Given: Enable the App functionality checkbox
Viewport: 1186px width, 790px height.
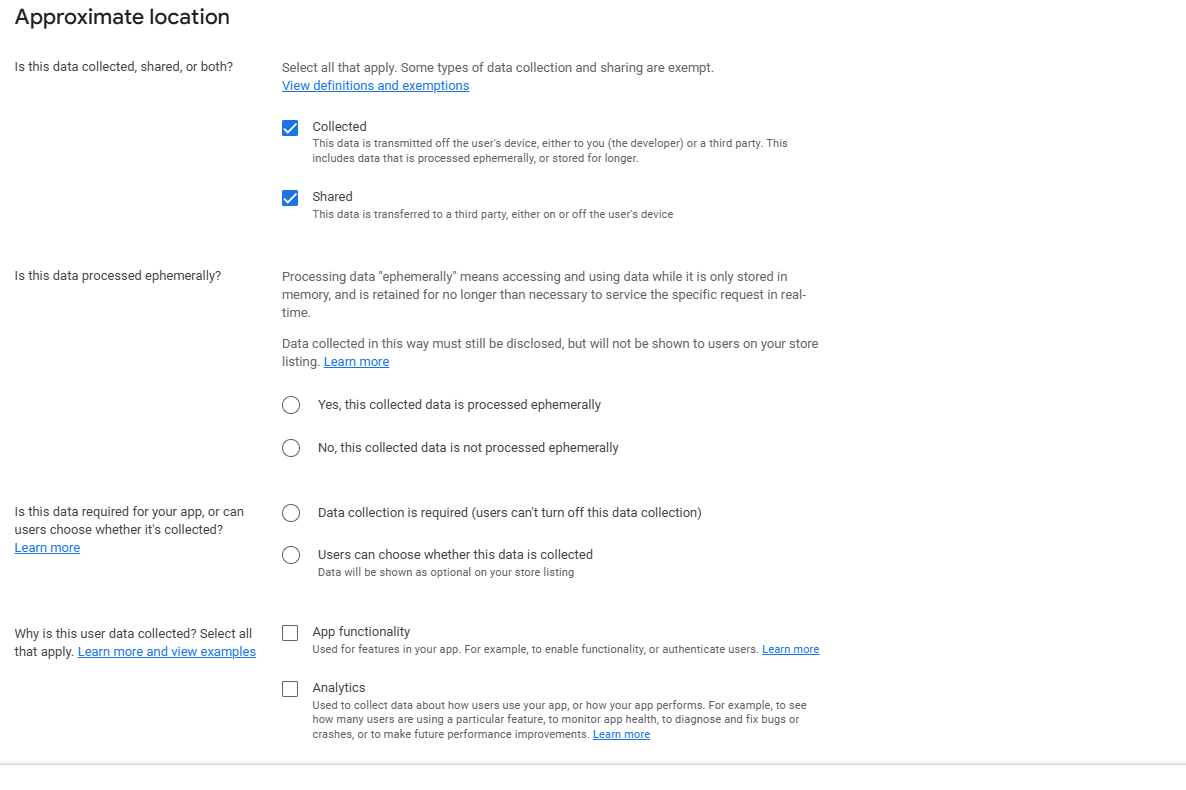Looking at the screenshot, I should click(290, 633).
